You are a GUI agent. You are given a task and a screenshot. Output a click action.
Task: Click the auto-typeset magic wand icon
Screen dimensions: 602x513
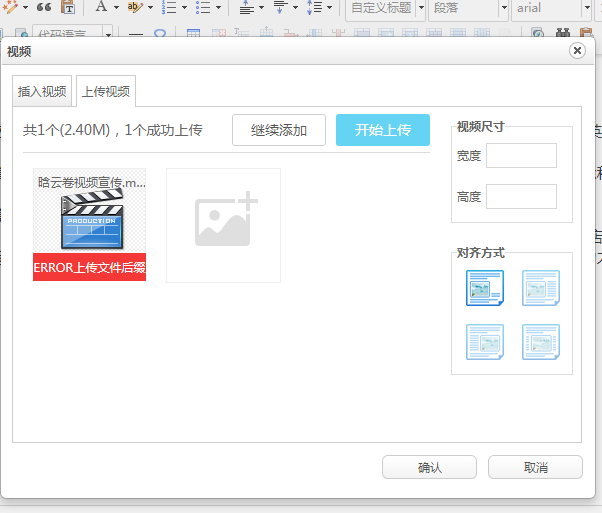click(x=10, y=7)
